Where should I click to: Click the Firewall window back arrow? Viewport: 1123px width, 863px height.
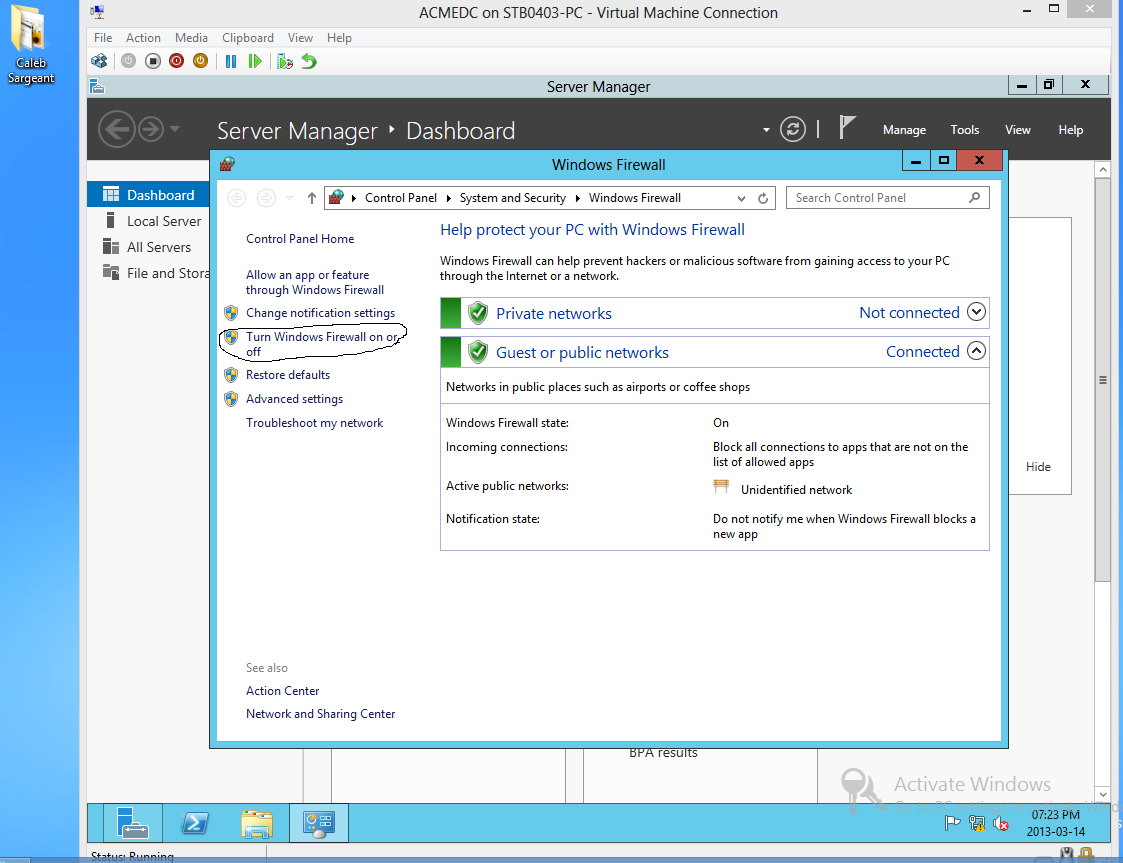click(236, 198)
